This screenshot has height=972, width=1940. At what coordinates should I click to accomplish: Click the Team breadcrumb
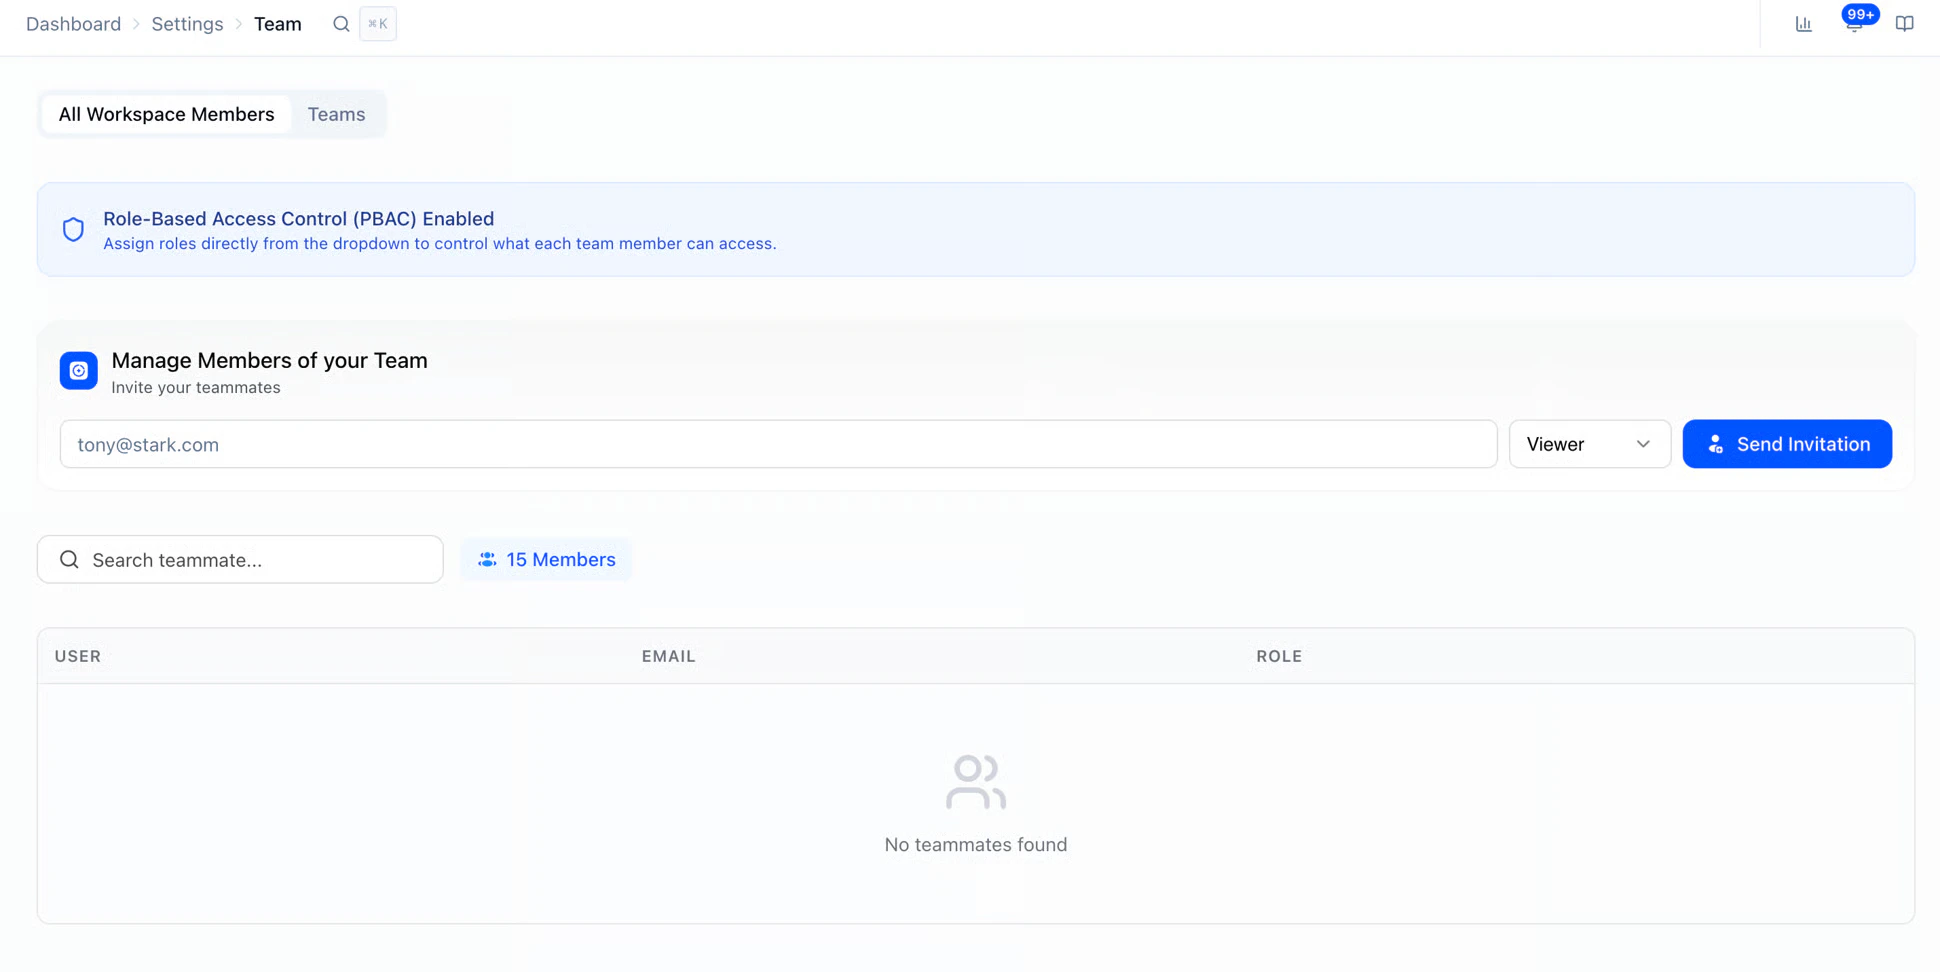278,24
